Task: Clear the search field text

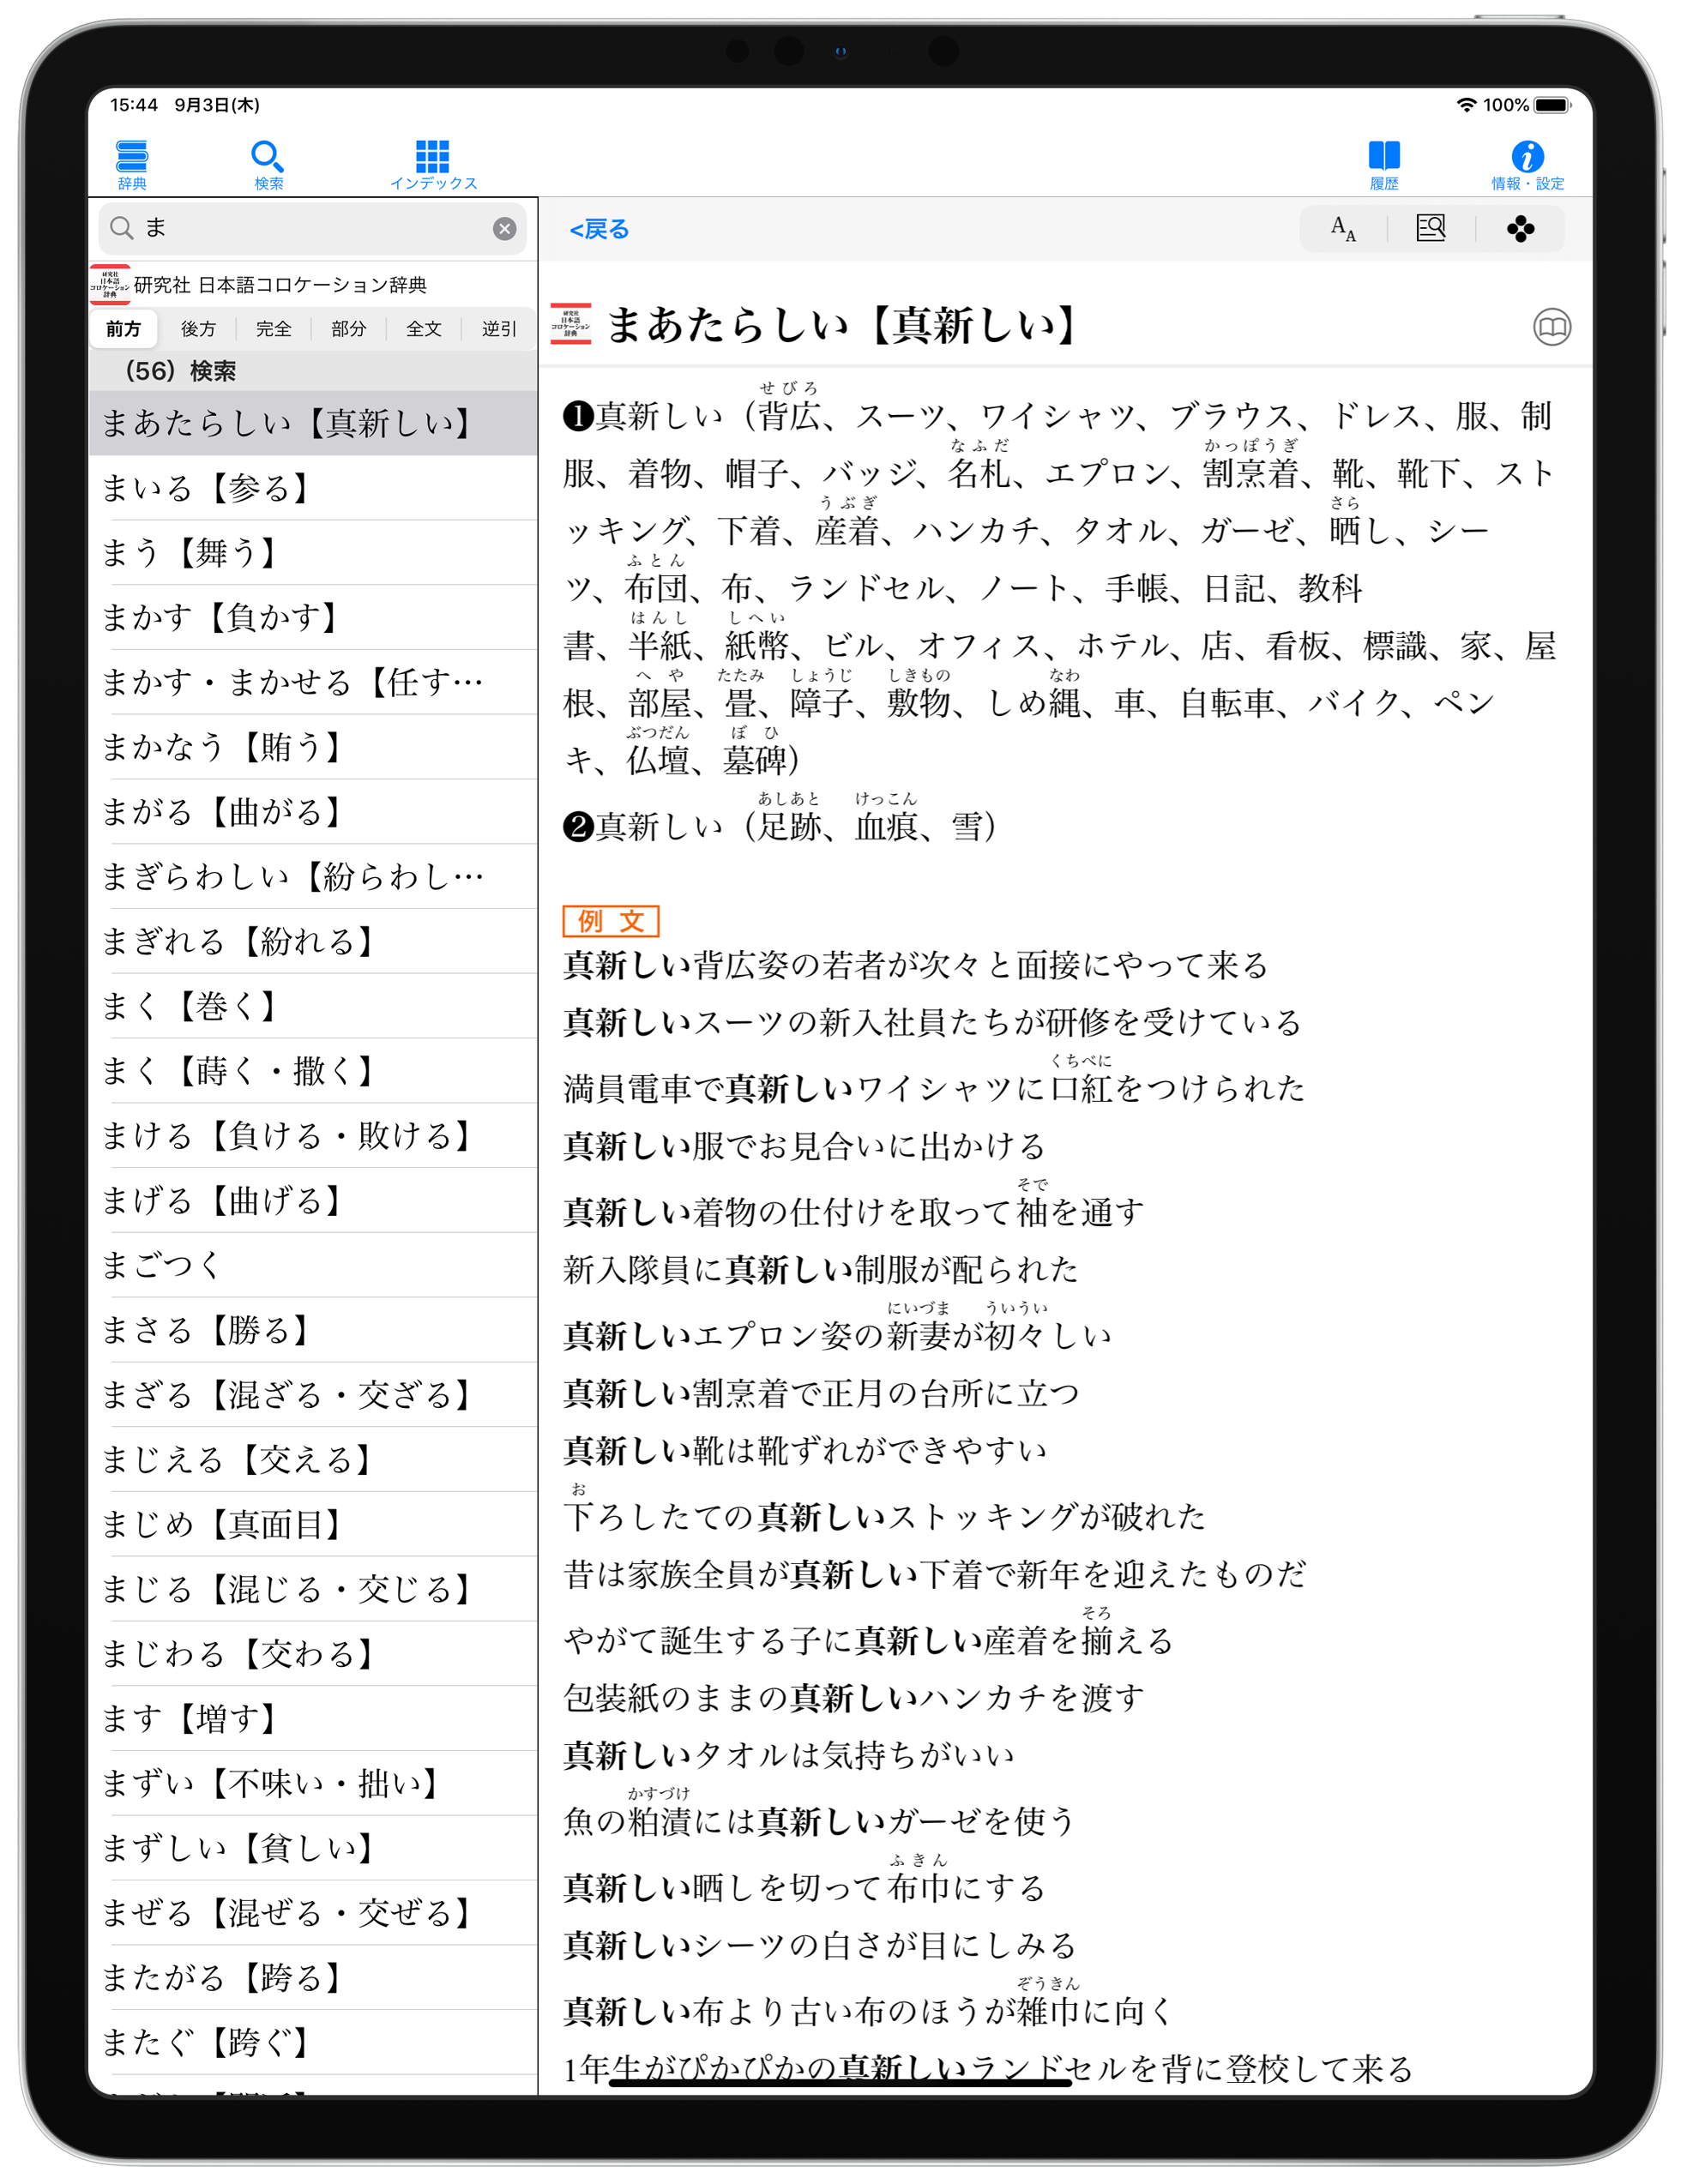Action: [x=504, y=229]
